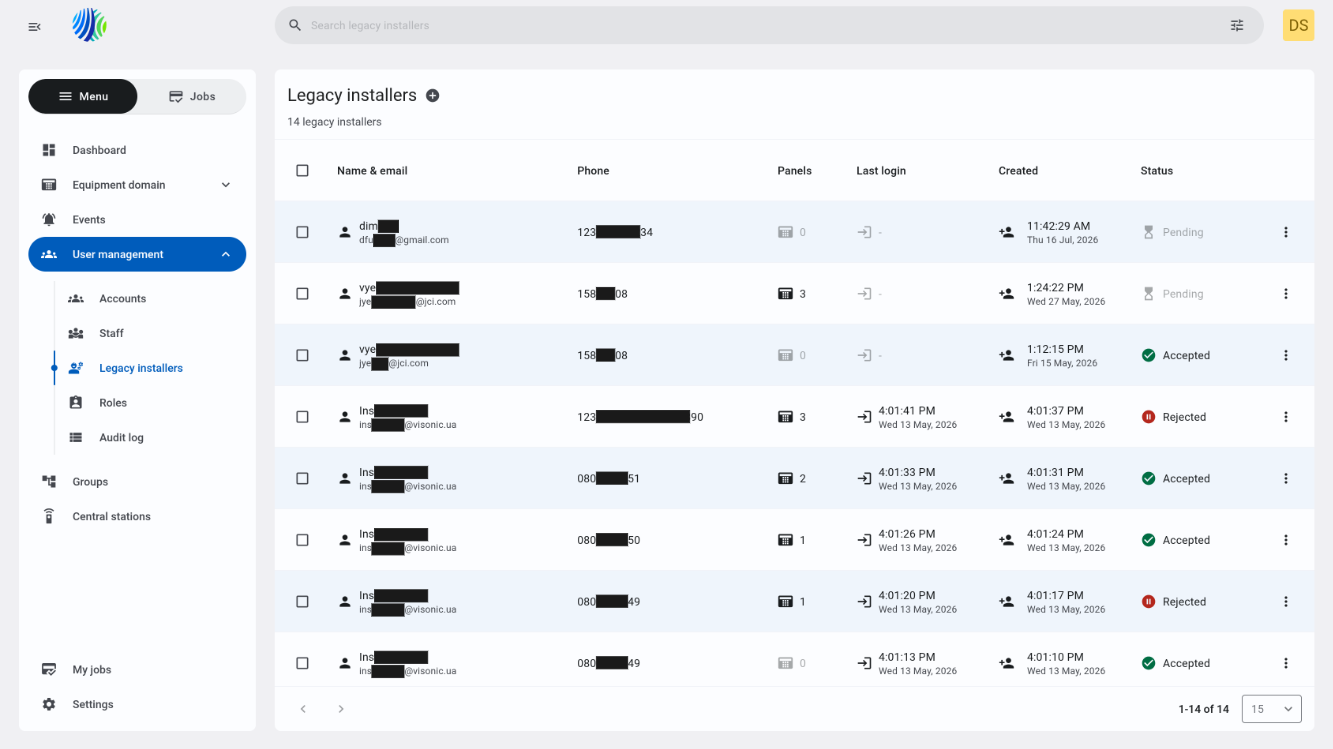The height and width of the screenshot is (749, 1333).
Task: Click the panels icon in the 4:01:24 PM row
Action: tap(785, 540)
